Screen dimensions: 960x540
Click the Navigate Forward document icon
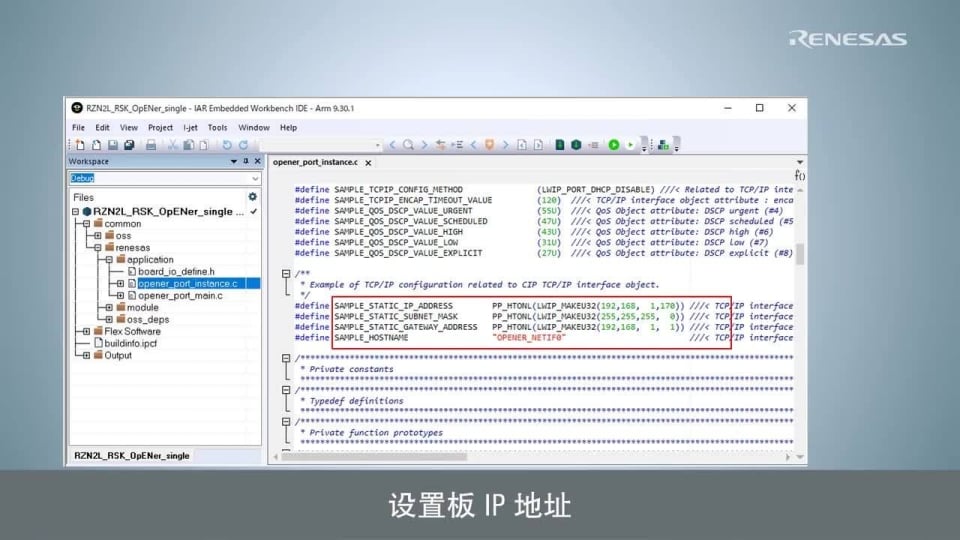pos(538,145)
